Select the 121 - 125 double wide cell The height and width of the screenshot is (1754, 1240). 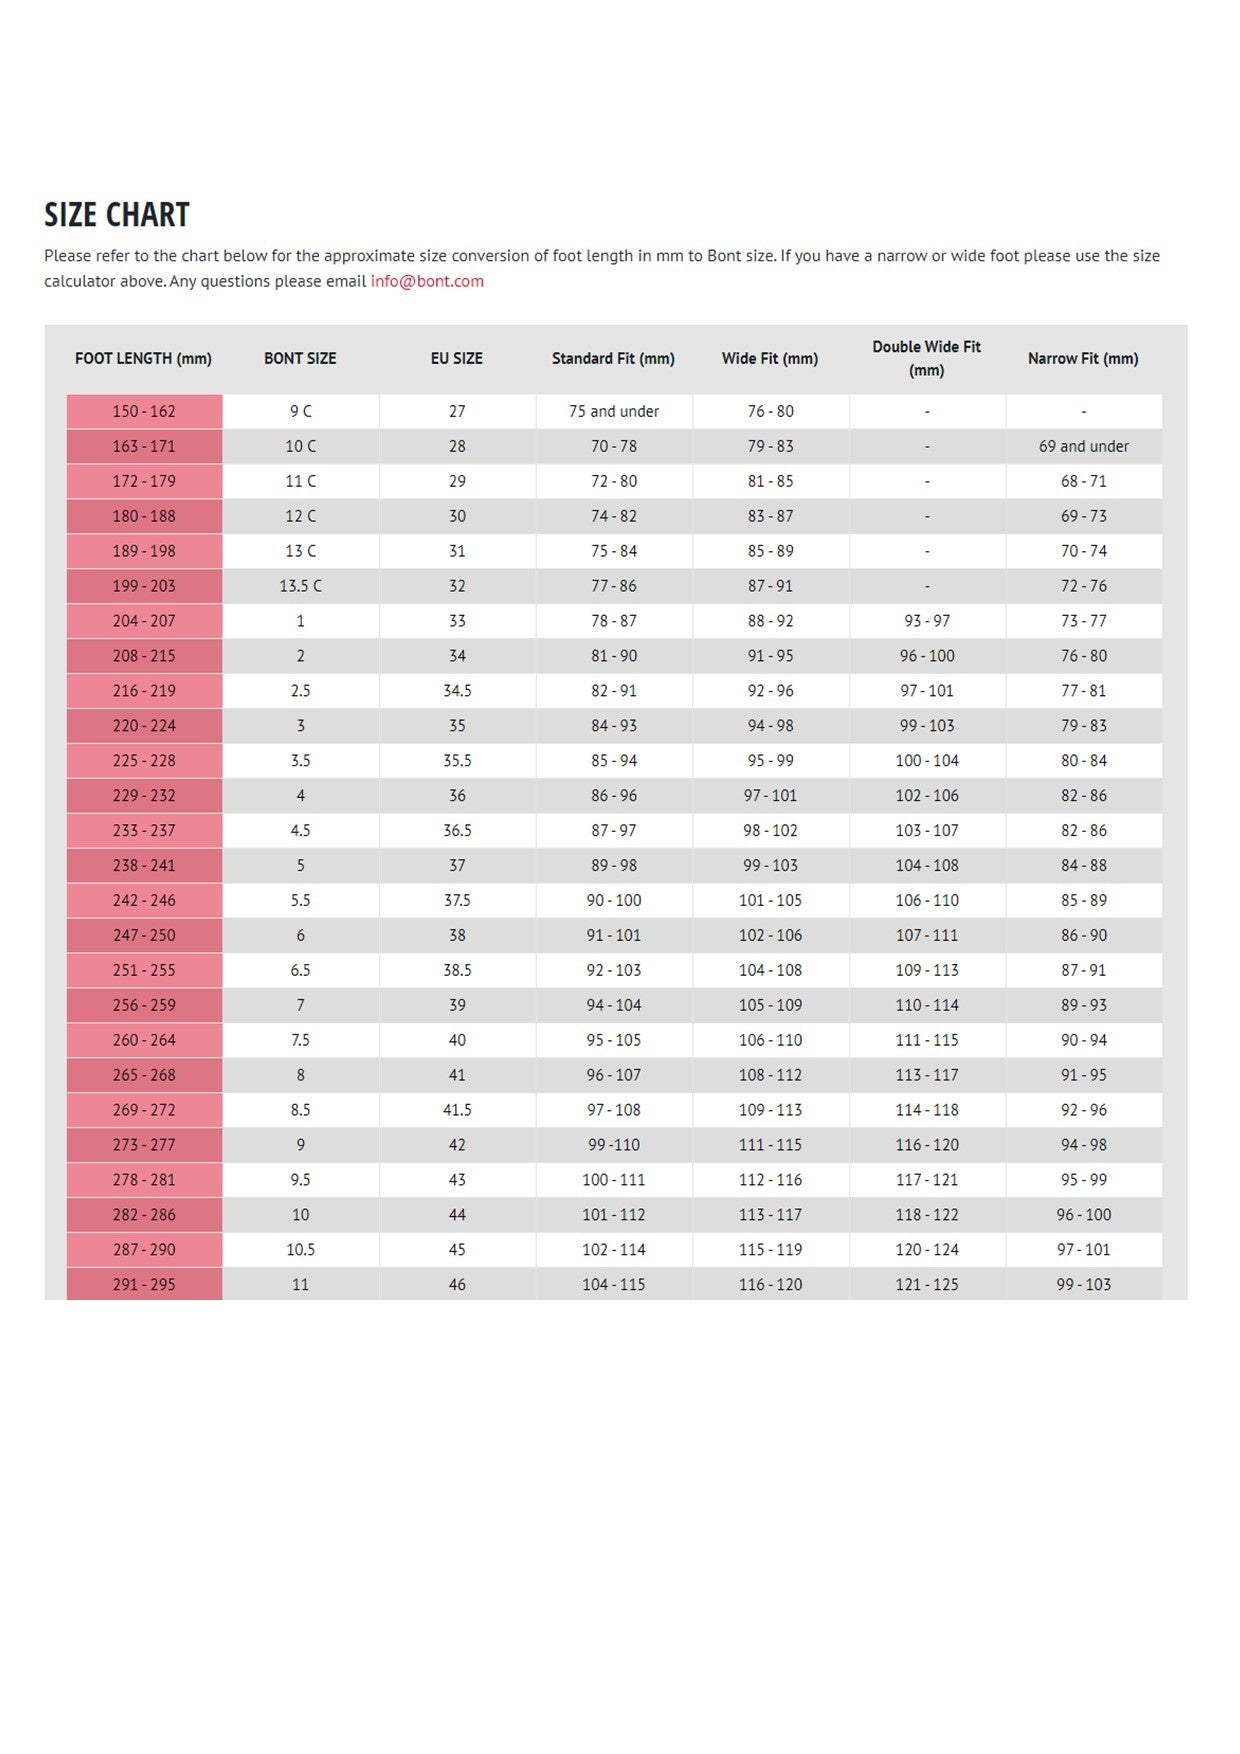click(927, 1284)
